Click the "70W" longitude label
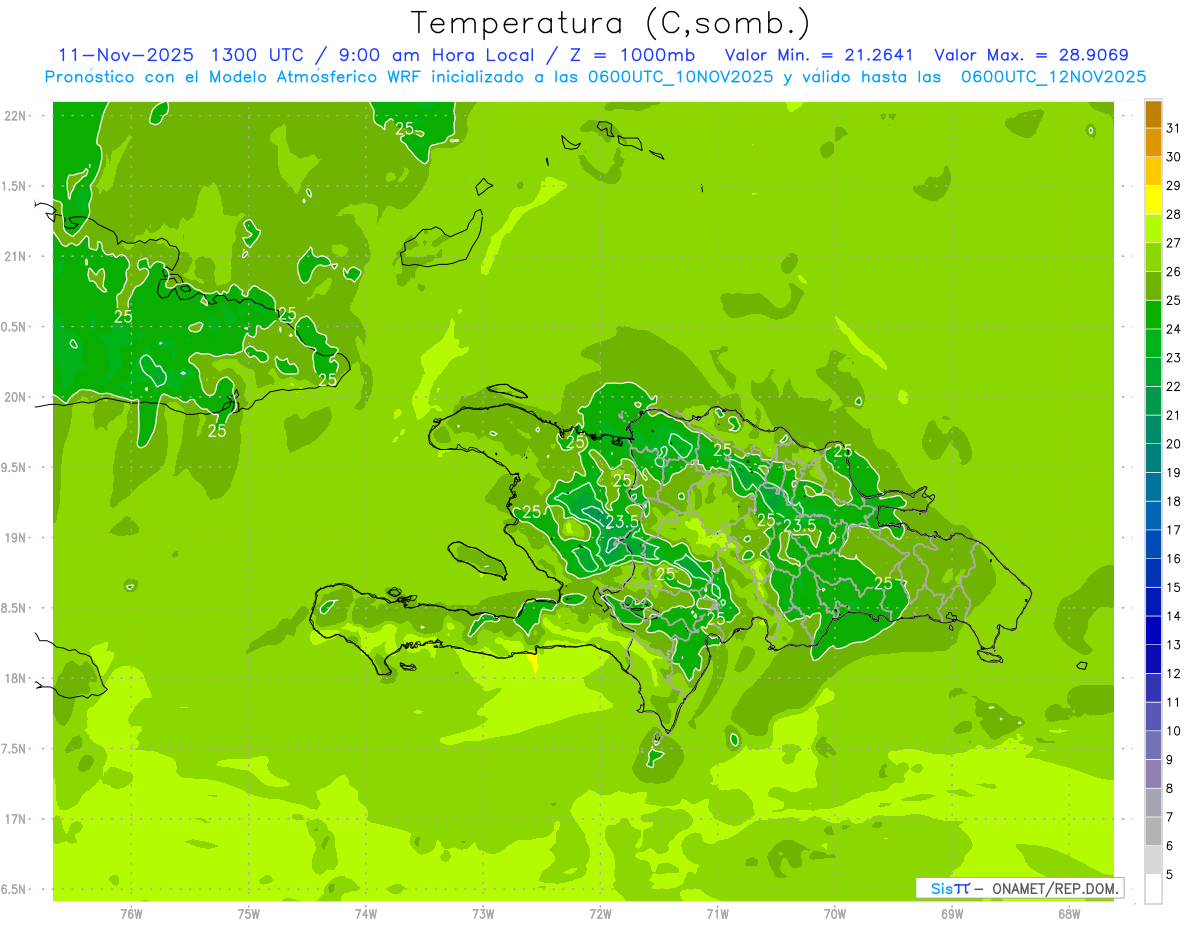Image resolution: width=1200 pixels, height=927 pixels. click(x=835, y=913)
